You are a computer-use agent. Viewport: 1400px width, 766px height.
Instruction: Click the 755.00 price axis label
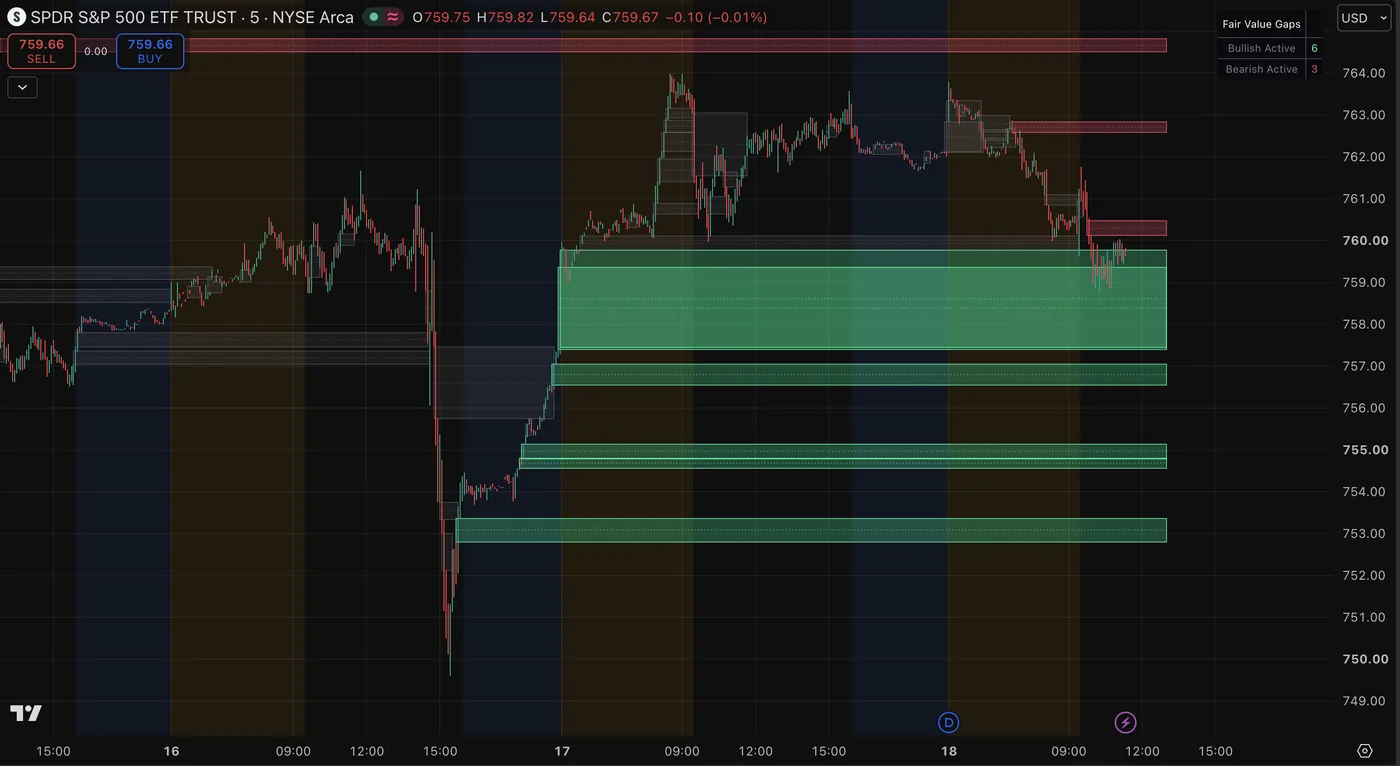(1364, 450)
